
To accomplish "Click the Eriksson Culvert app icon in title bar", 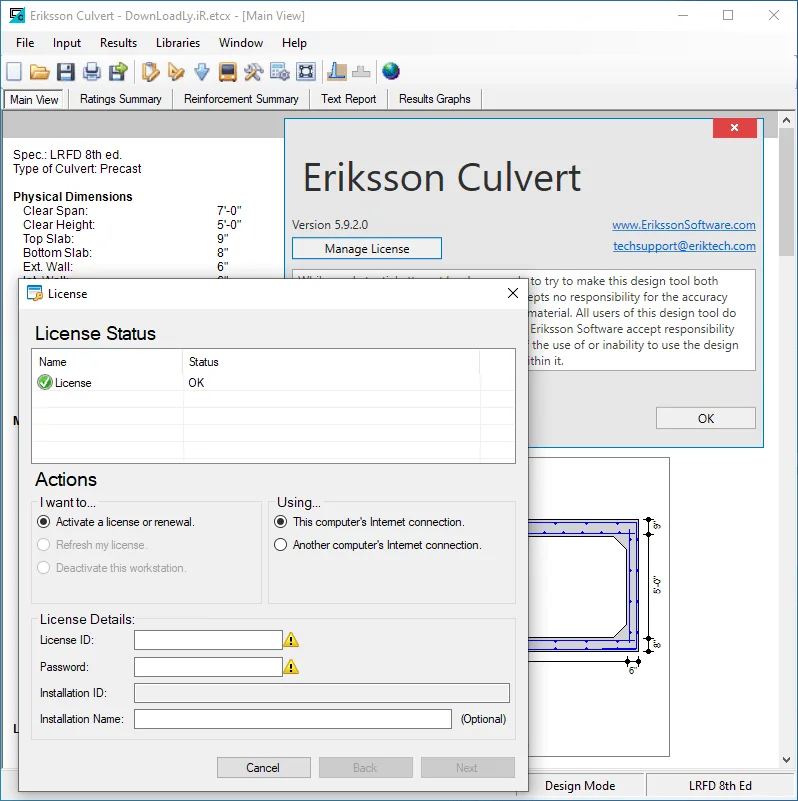I will pyautogui.click(x=17, y=15).
